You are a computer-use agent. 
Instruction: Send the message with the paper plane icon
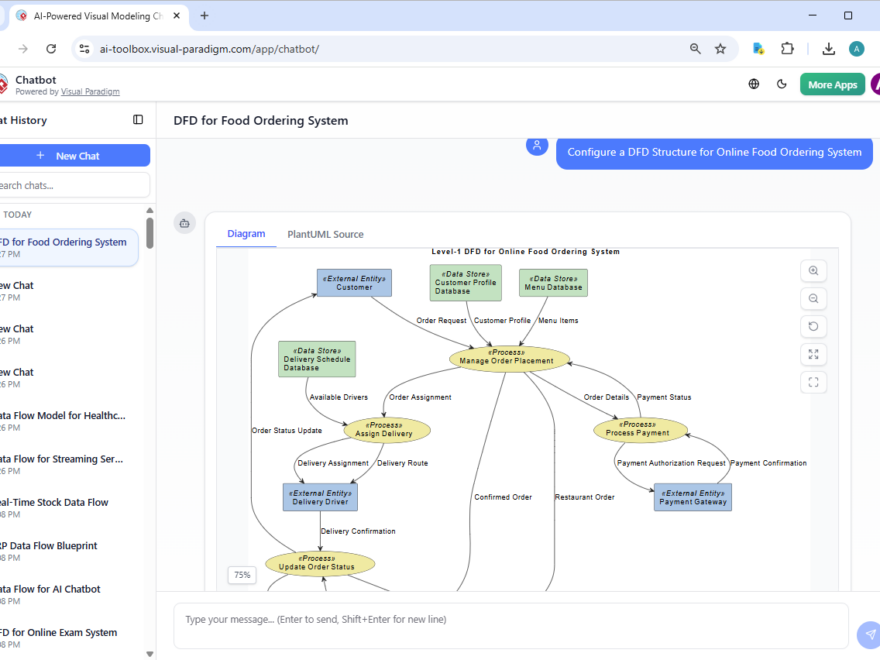[868, 634]
